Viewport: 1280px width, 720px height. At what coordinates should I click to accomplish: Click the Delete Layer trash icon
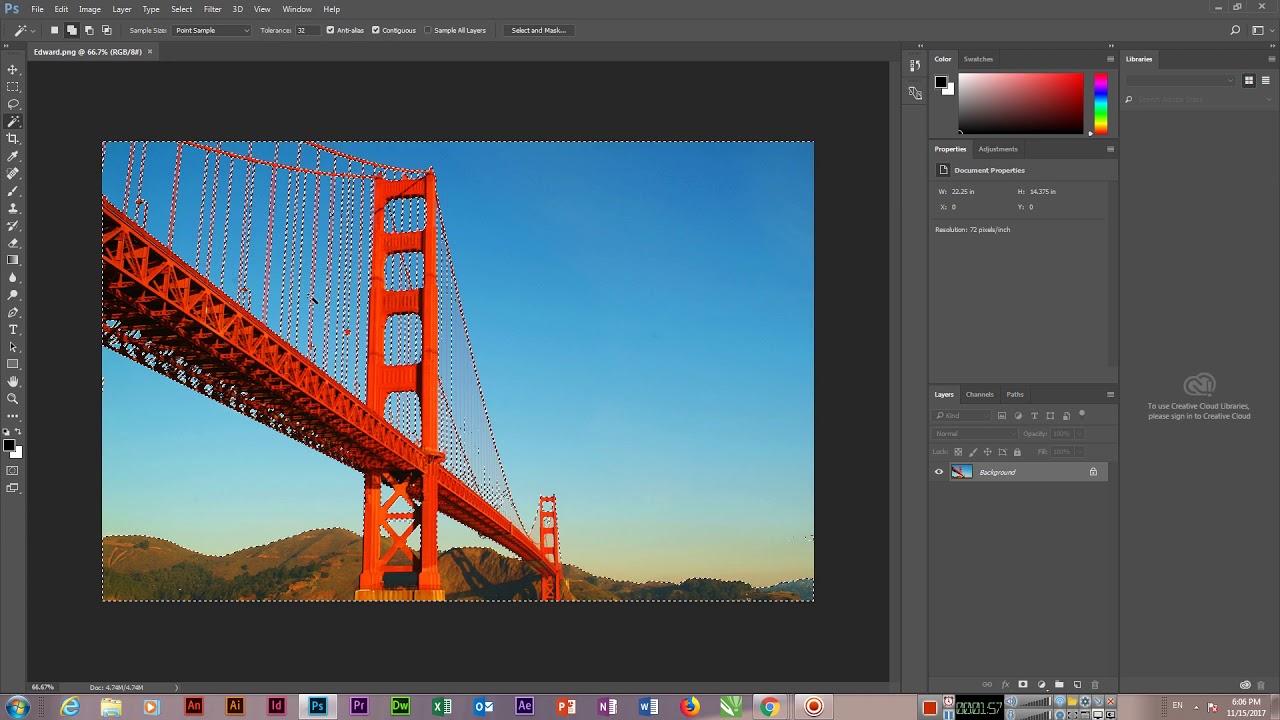1094,685
